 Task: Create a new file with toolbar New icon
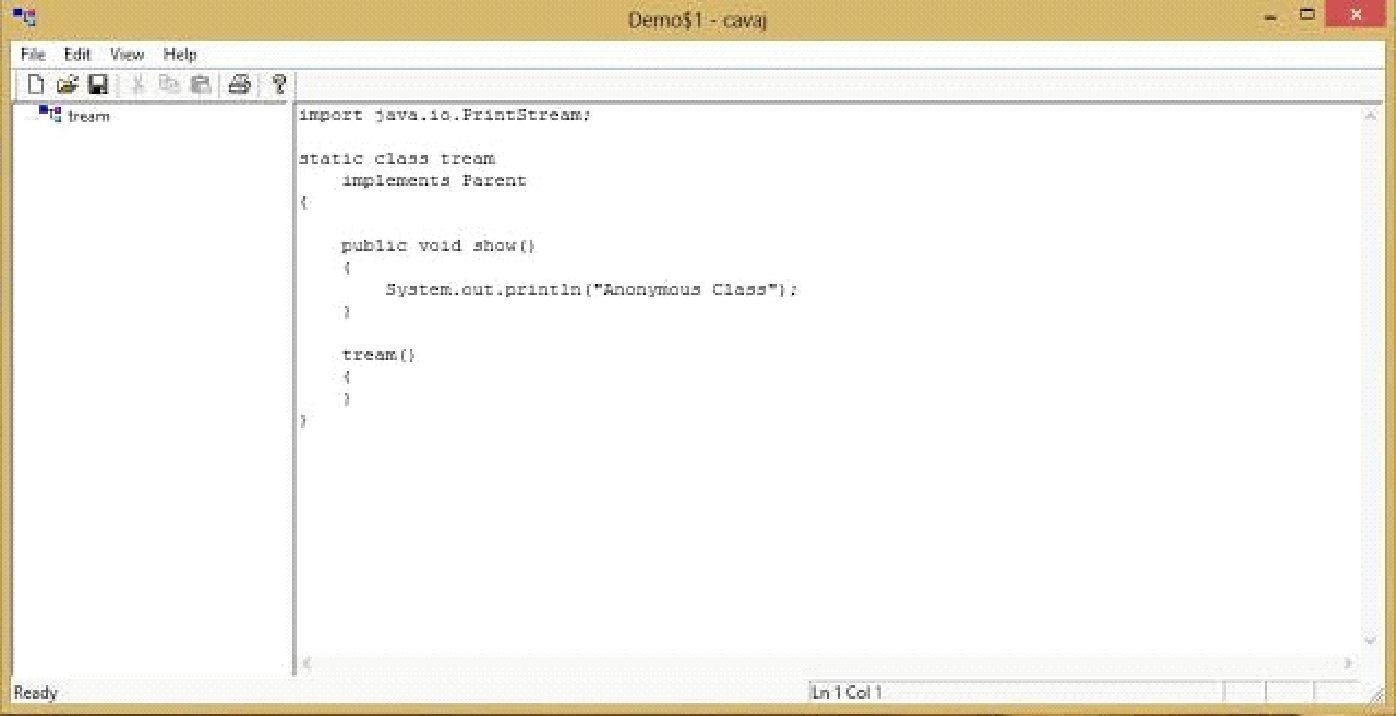point(35,85)
